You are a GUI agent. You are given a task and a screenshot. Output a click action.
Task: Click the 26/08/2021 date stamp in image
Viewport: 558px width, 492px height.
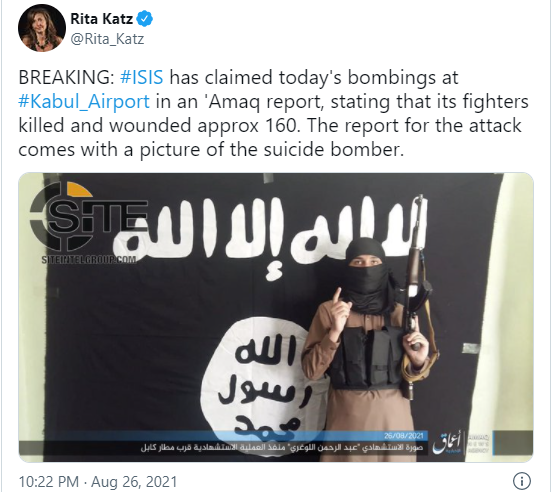coord(404,436)
